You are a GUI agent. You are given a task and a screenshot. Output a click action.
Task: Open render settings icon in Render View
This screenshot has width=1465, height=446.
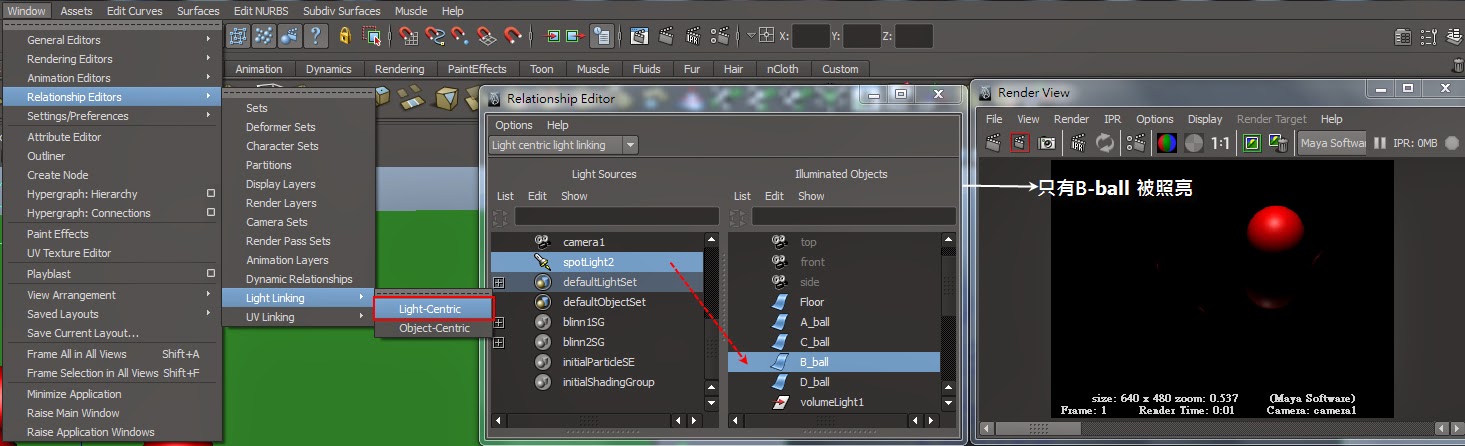pyautogui.click(x=1137, y=143)
